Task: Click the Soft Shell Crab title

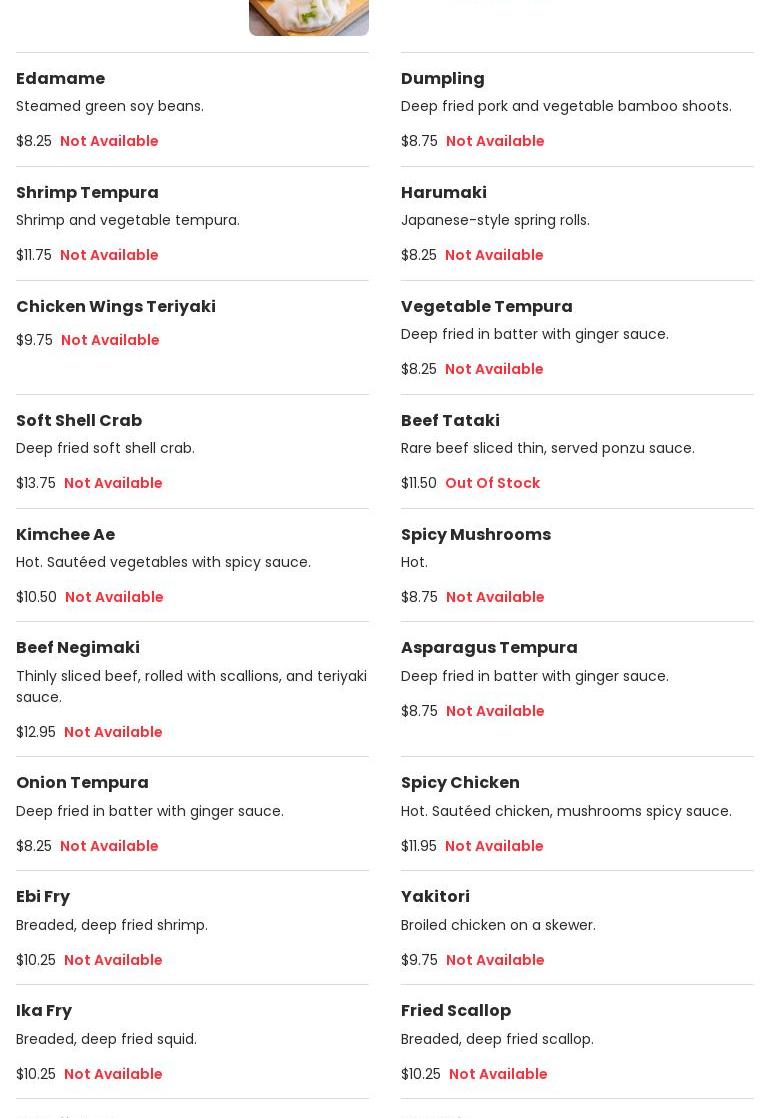Action: (79, 421)
